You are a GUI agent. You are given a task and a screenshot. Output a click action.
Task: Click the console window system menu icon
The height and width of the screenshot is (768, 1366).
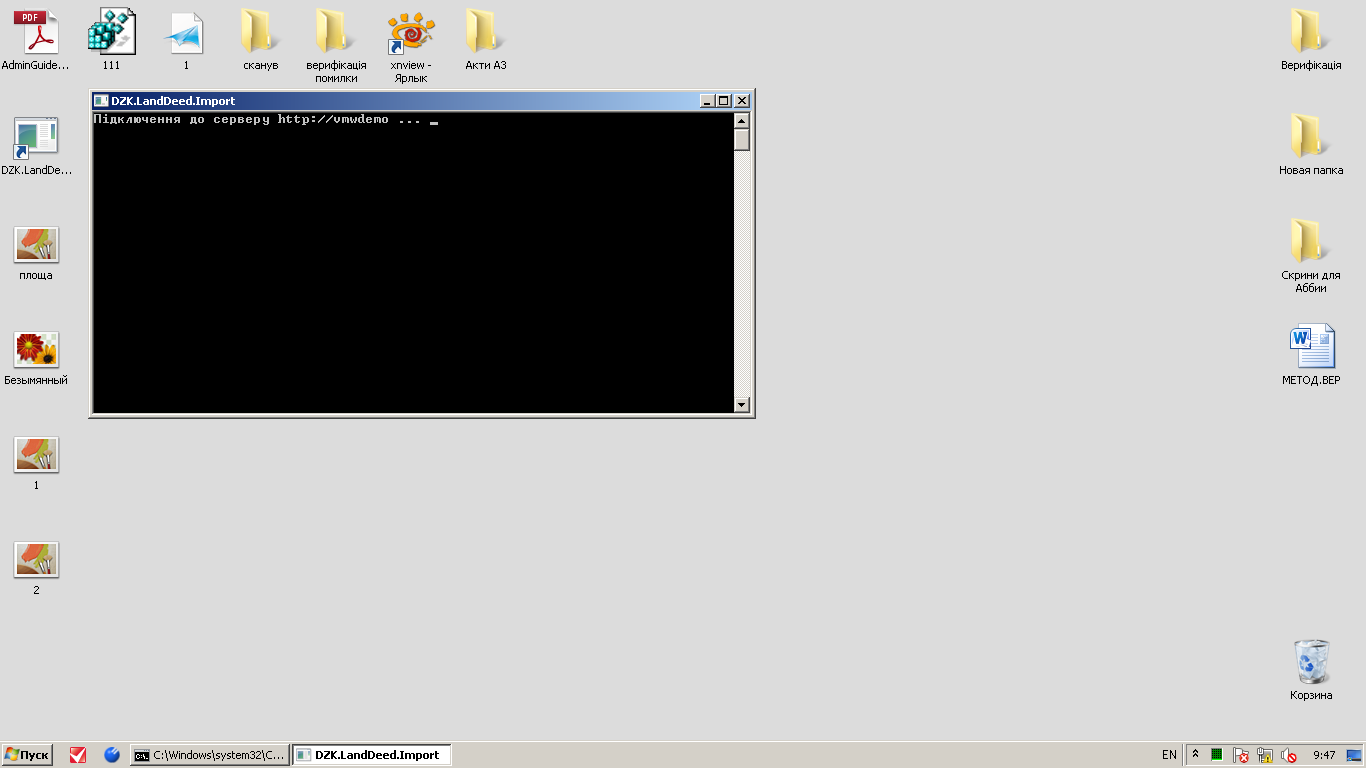101,101
